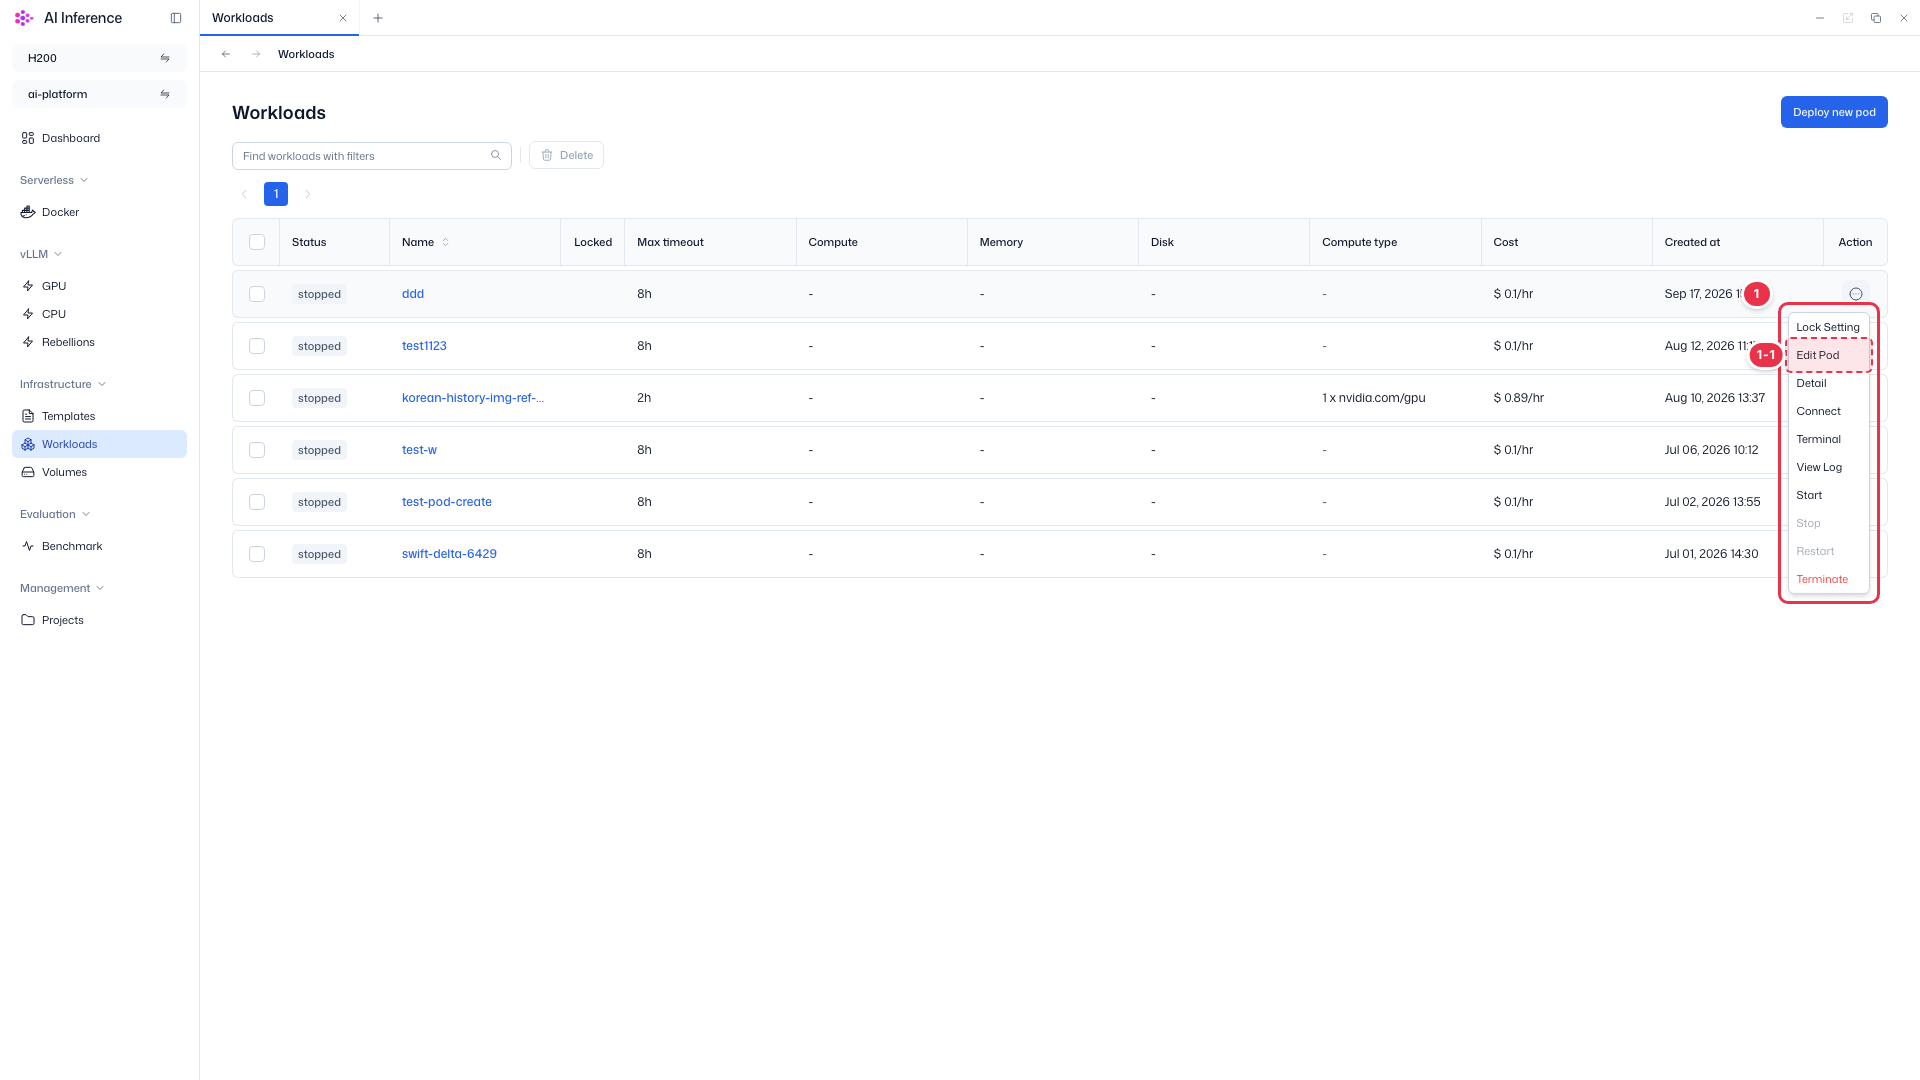This screenshot has width=1920, height=1080.
Task: Open Docker serverless page
Action: tap(99, 212)
